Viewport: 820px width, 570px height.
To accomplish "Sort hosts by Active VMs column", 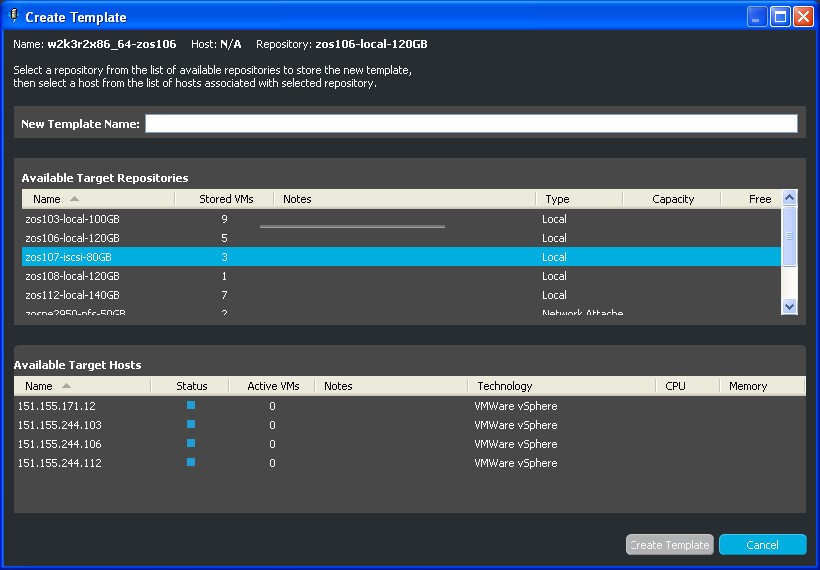I will pos(272,386).
